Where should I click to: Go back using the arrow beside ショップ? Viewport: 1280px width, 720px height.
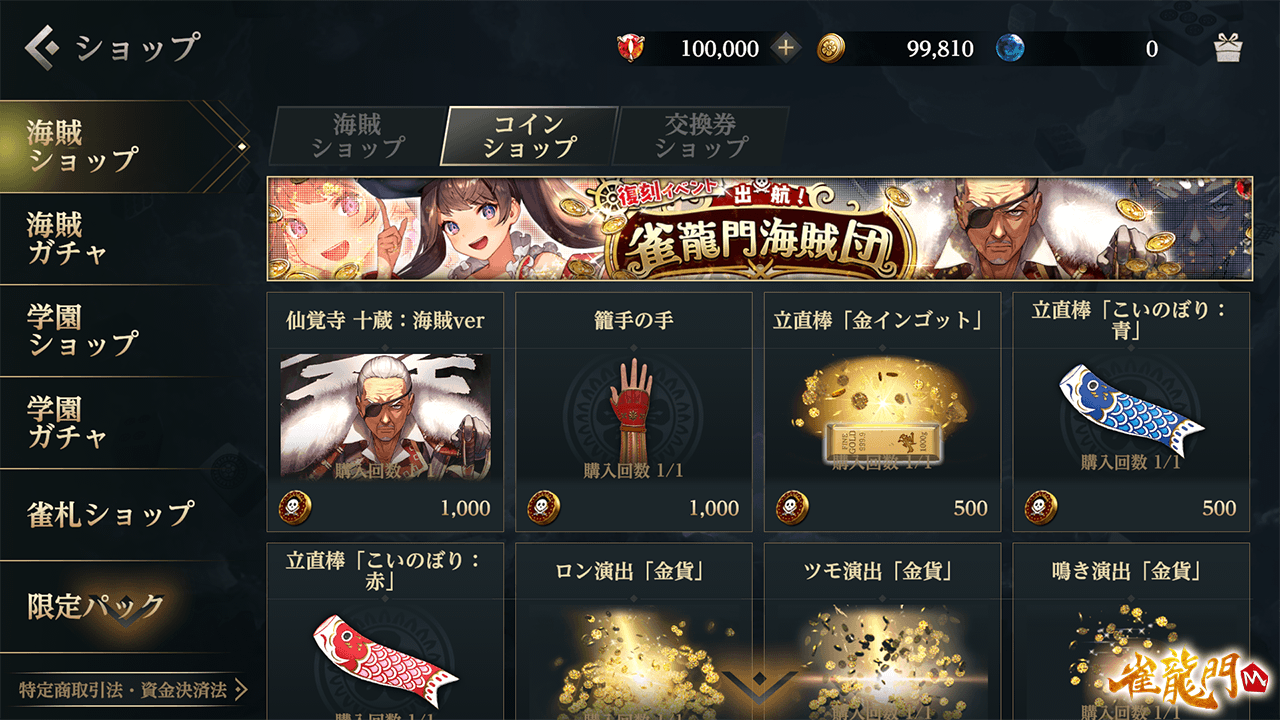[x=44, y=47]
